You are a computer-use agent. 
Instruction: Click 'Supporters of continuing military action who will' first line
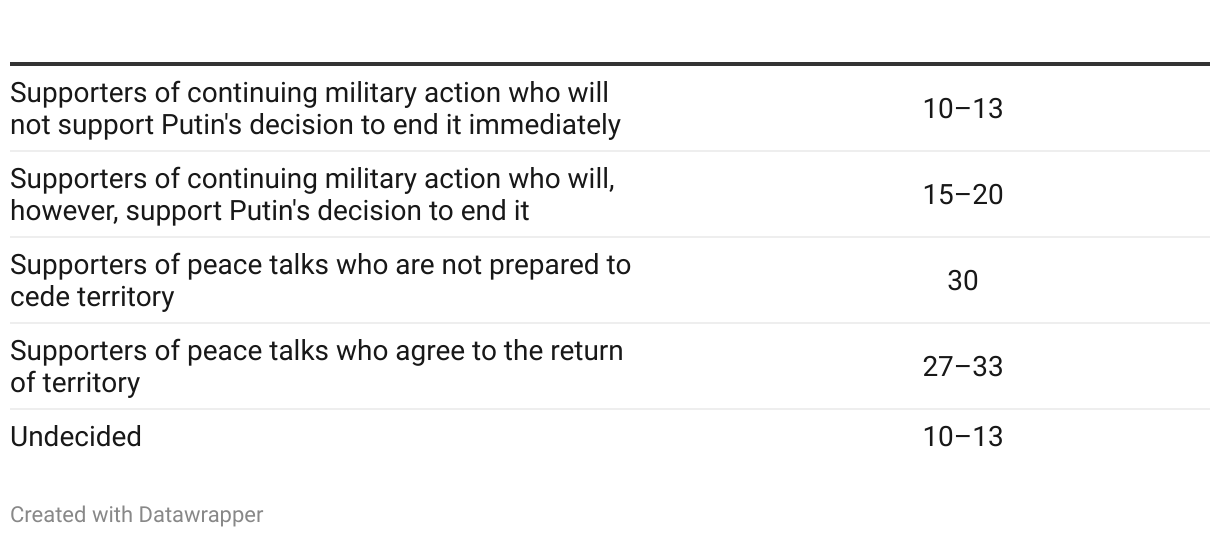(x=309, y=93)
